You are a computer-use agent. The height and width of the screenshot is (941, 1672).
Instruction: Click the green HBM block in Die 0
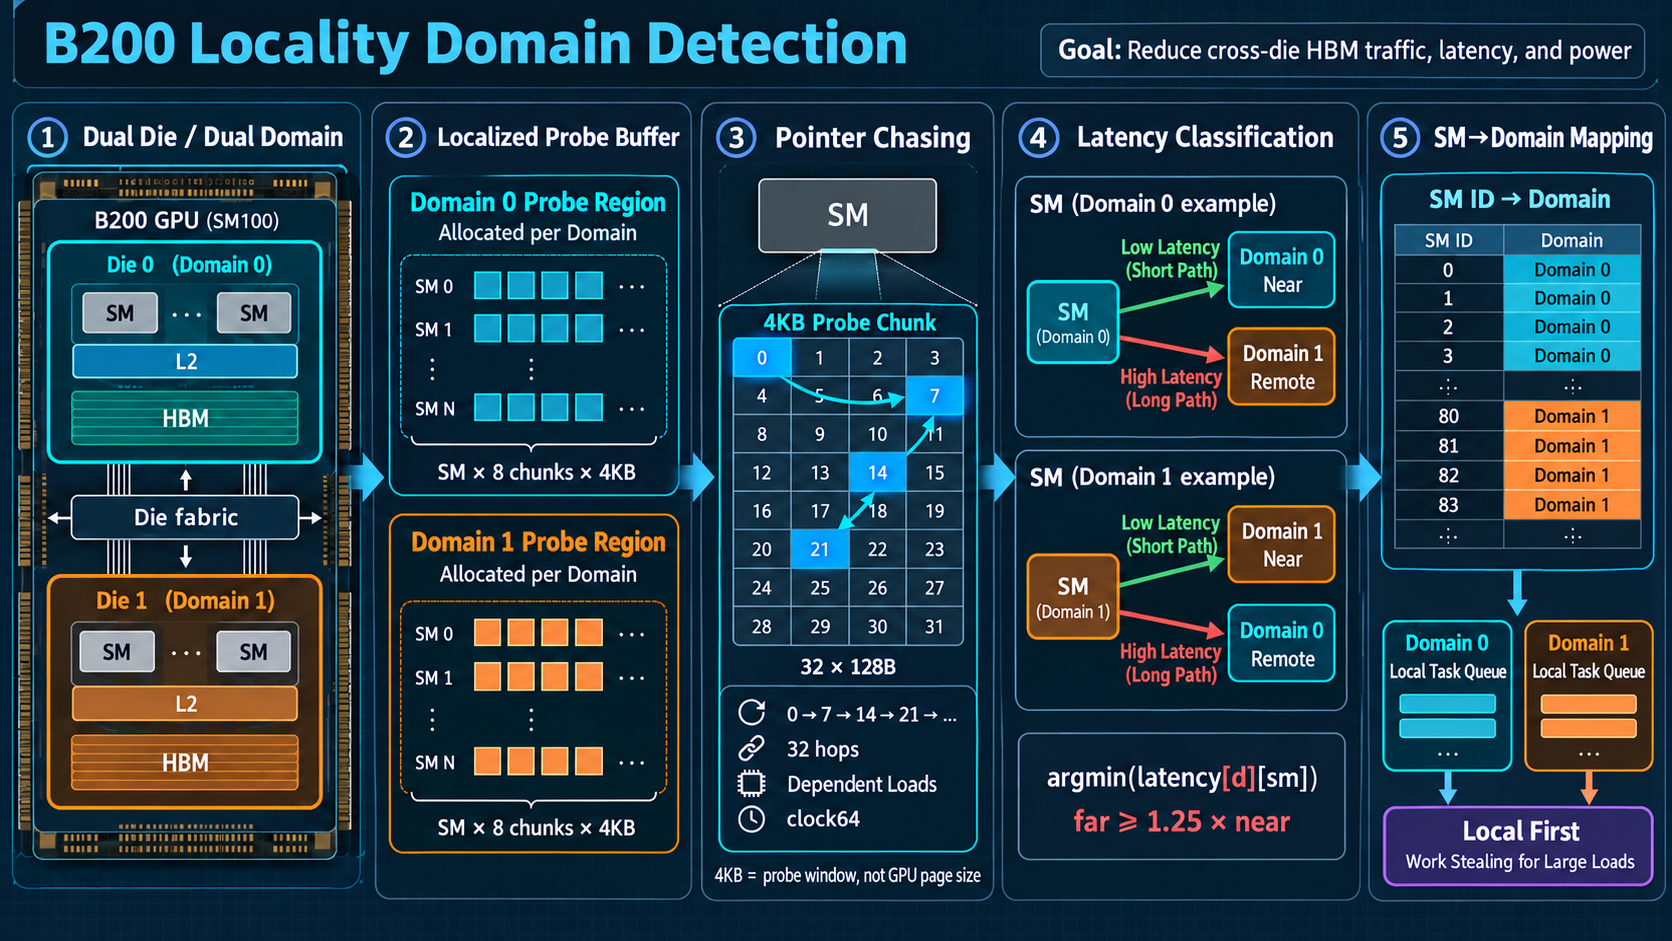coord(185,418)
